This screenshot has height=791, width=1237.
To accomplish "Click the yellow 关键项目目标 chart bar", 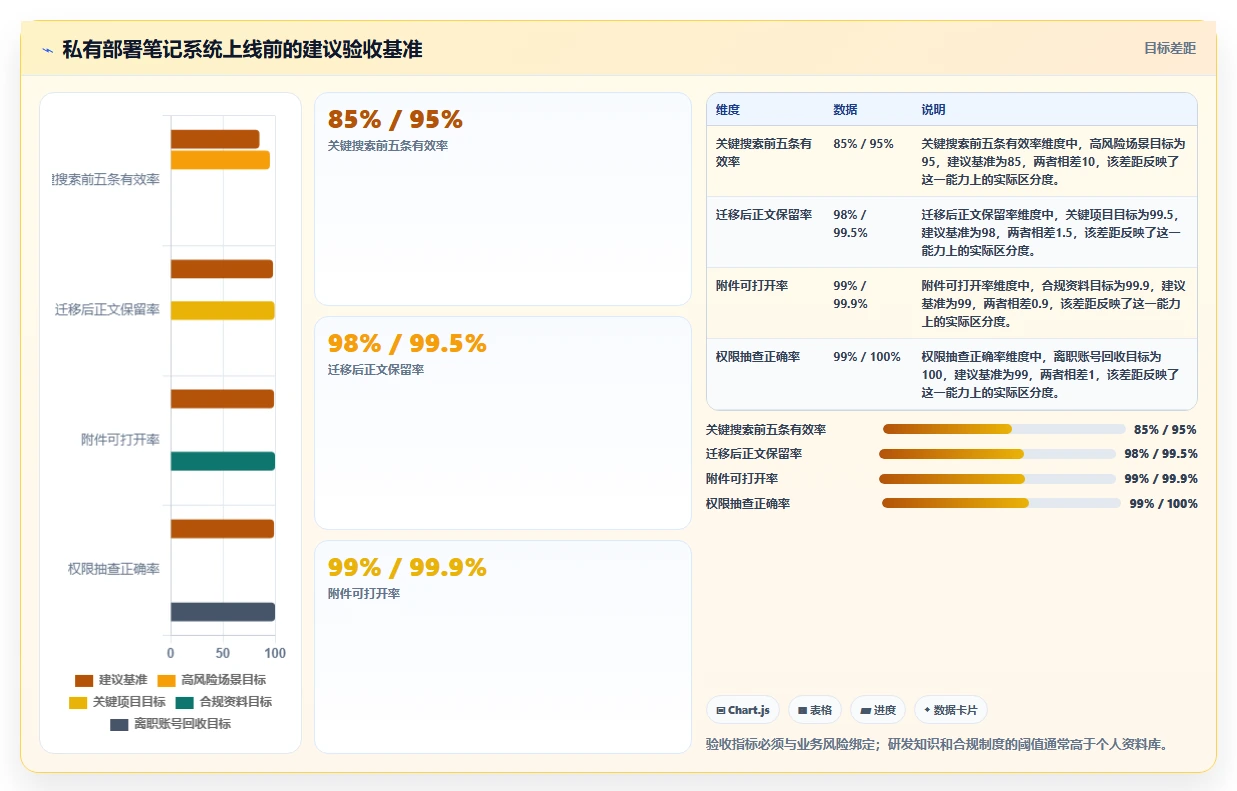I will click(222, 310).
